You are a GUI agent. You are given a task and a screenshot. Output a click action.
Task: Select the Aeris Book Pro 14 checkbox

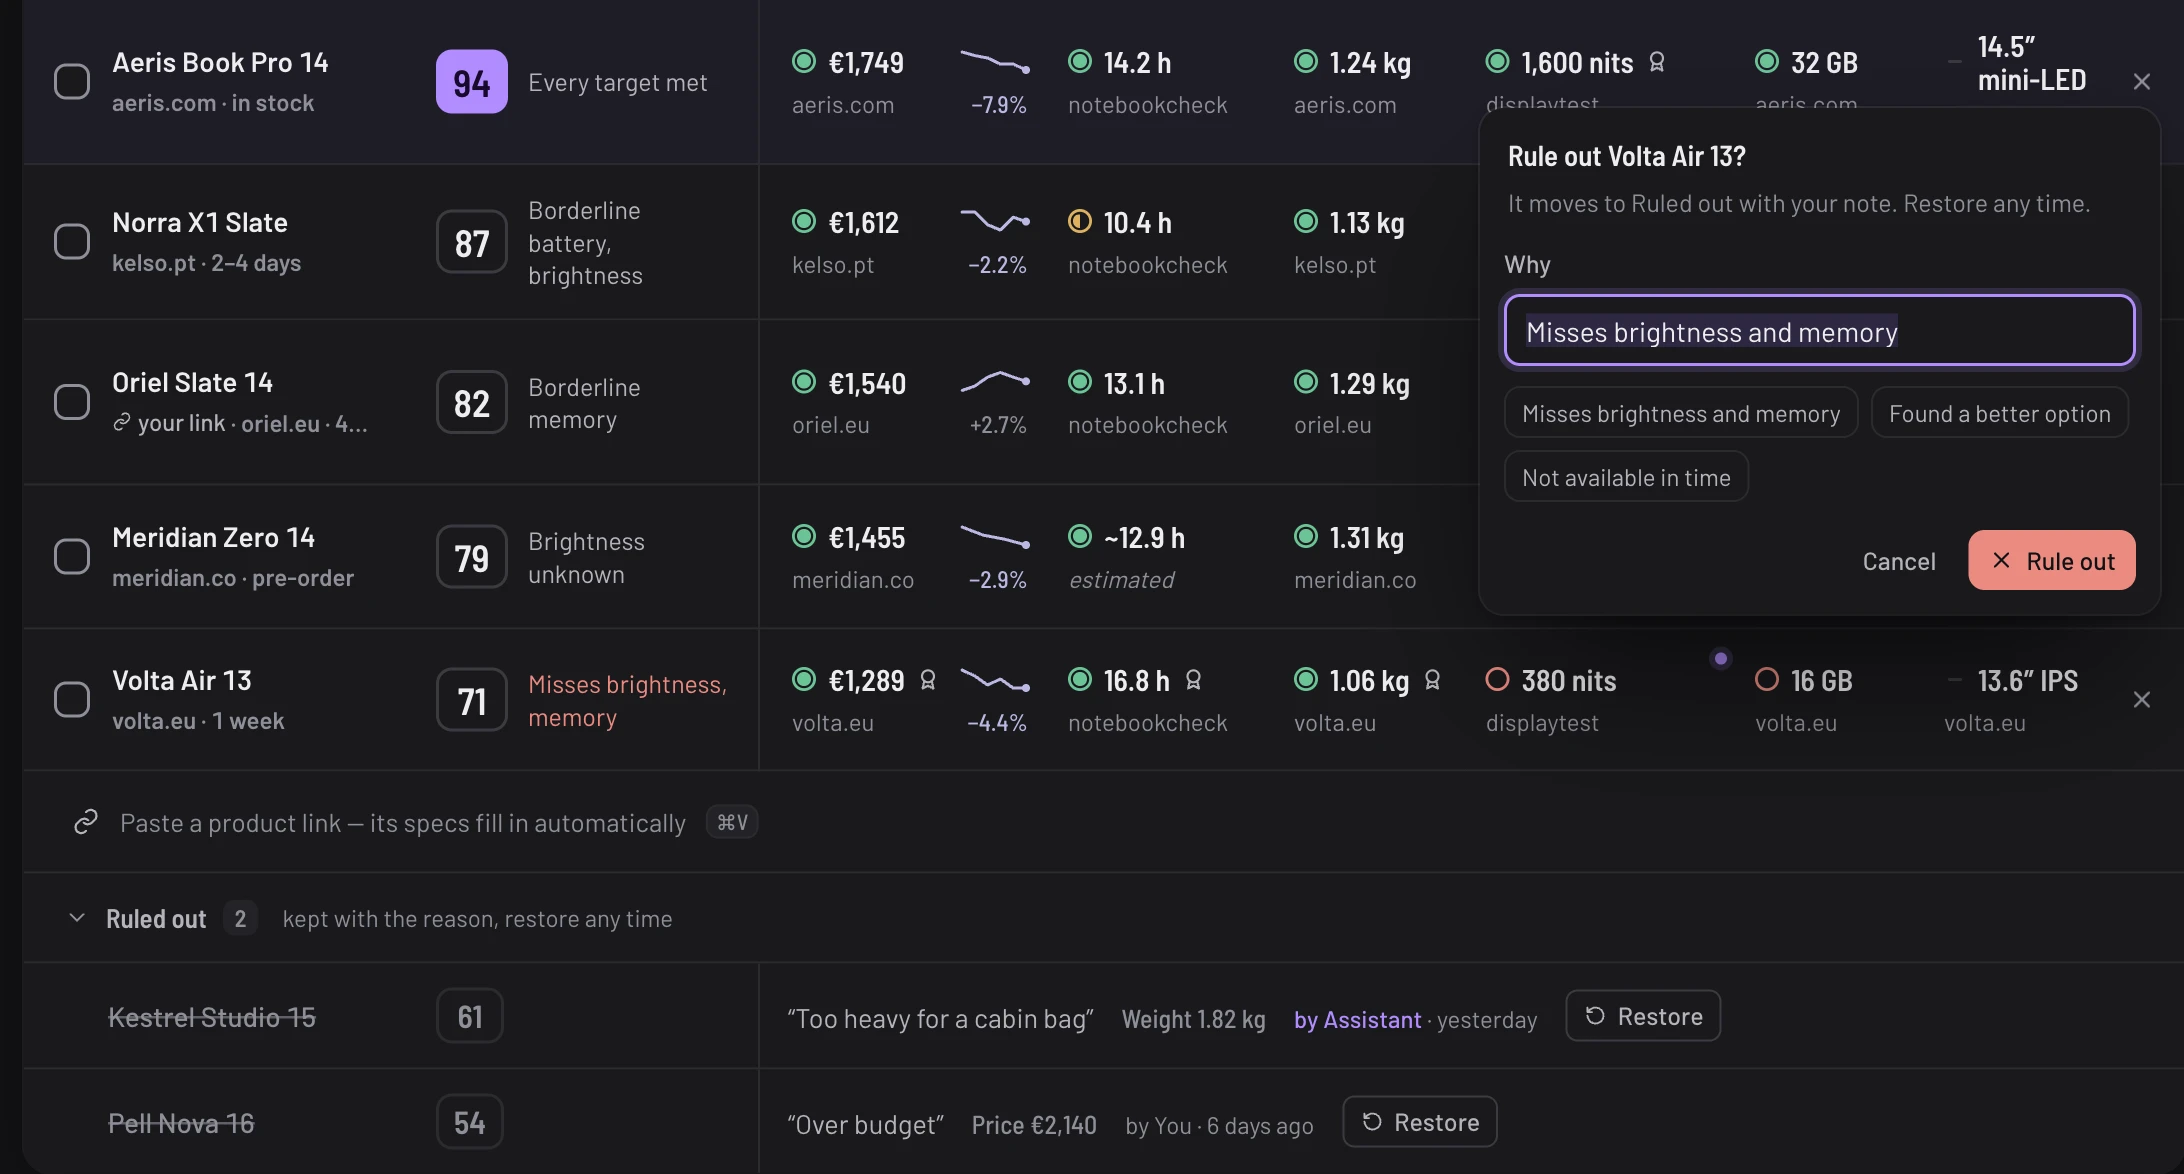click(x=72, y=82)
